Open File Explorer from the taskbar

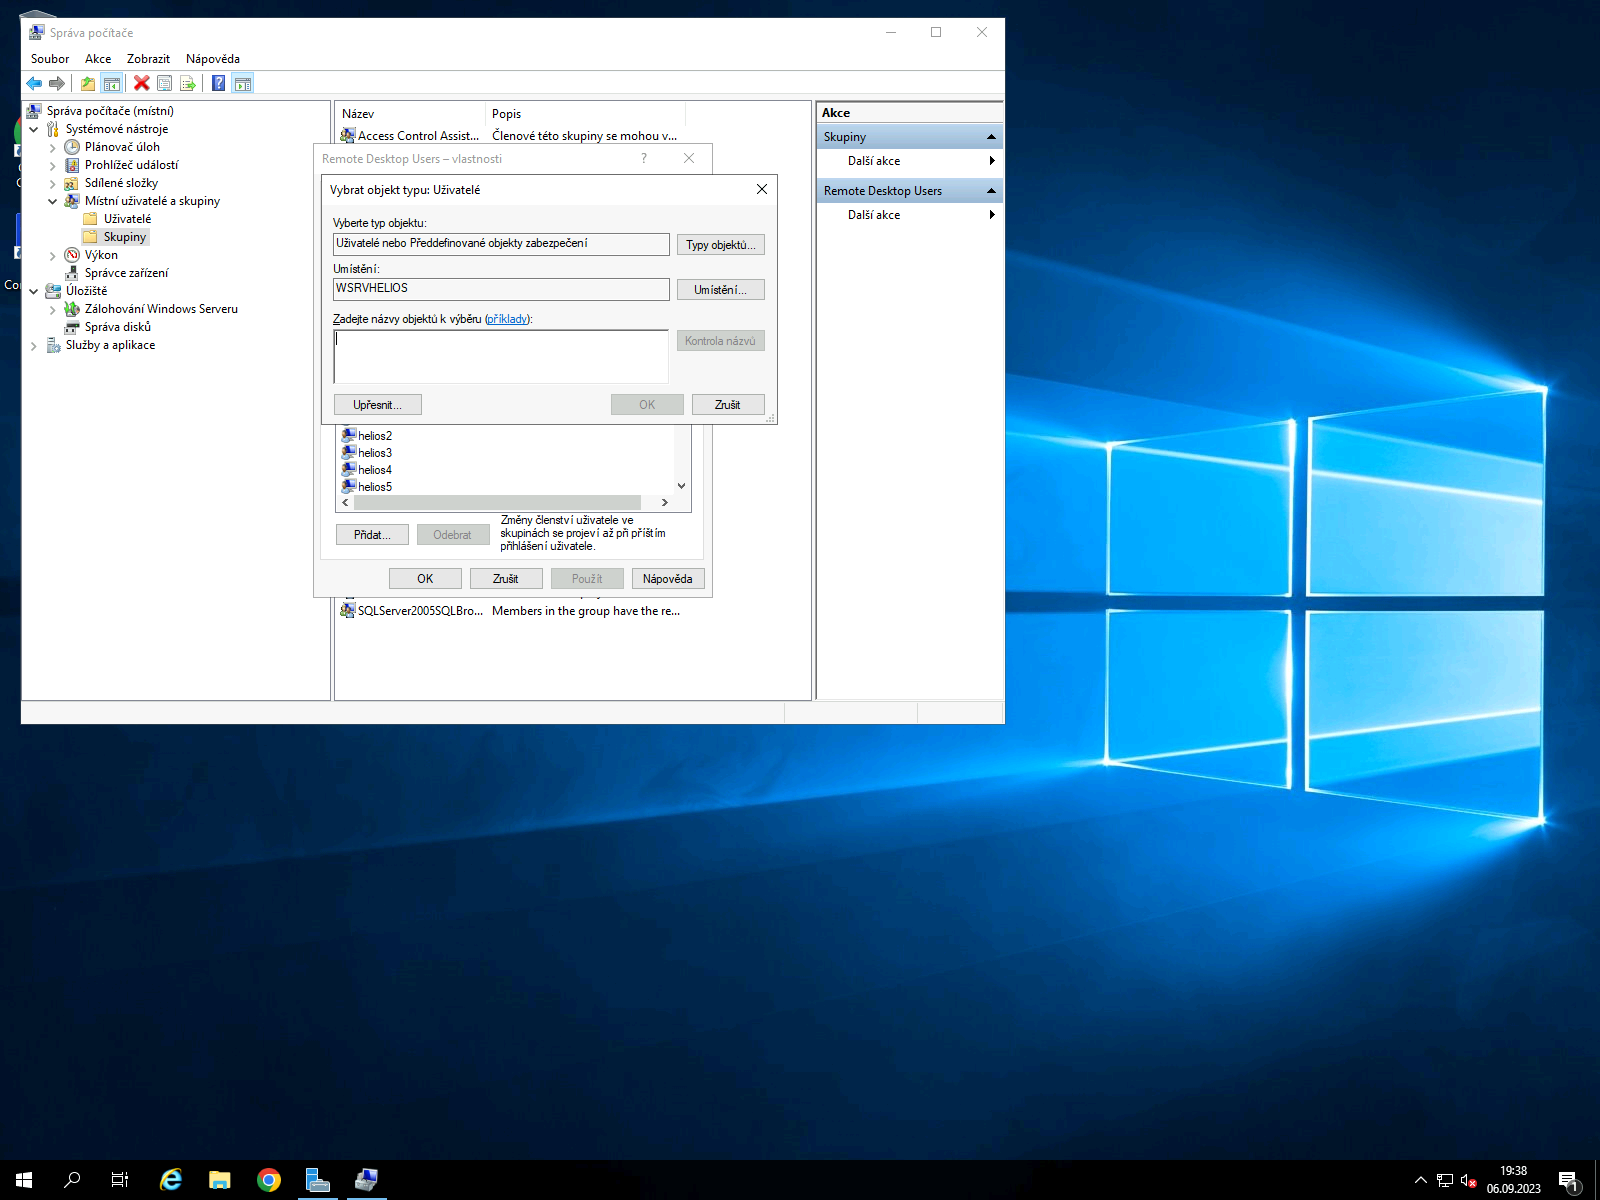(x=219, y=1180)
